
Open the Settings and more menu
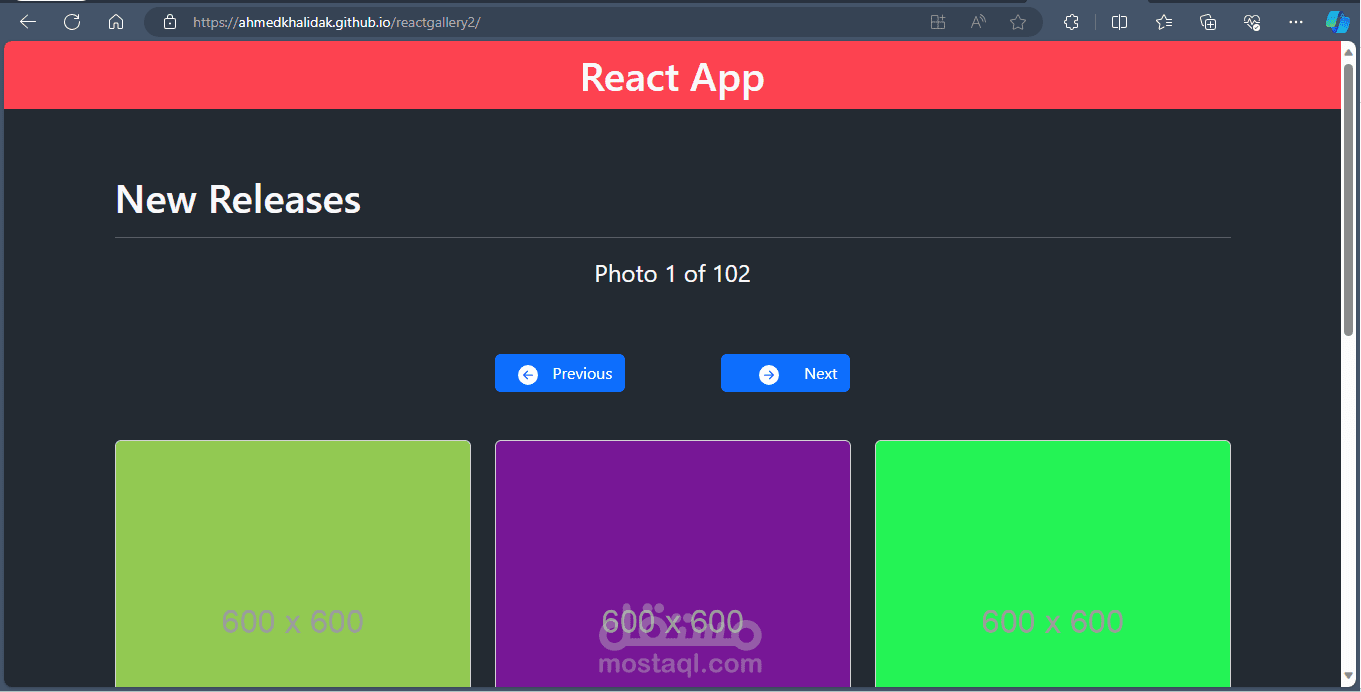click(1296, 21)
